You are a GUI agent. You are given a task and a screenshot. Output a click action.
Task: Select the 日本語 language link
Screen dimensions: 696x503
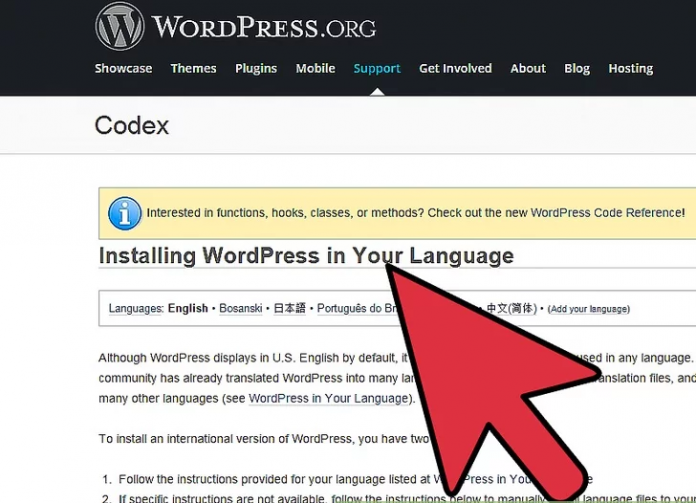tap(290, 309)
